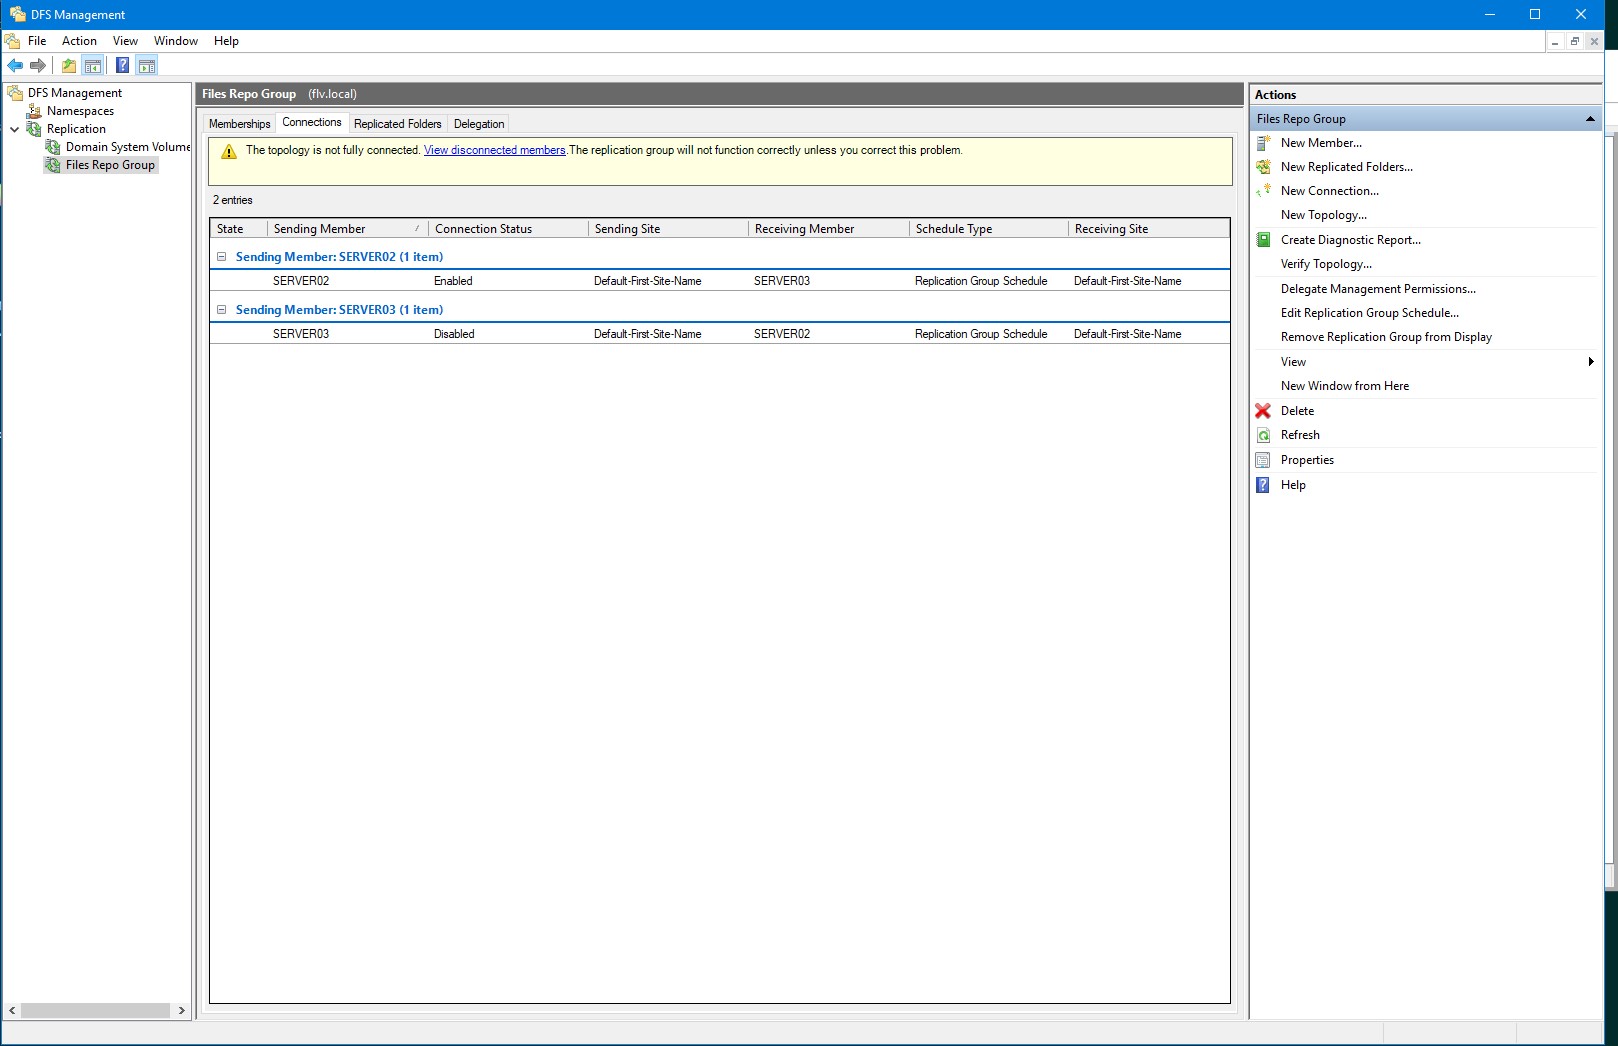Collapse the Sending Member: SERVER03 group
This screenshot has height=1046, width=1618.
(221, 309)
